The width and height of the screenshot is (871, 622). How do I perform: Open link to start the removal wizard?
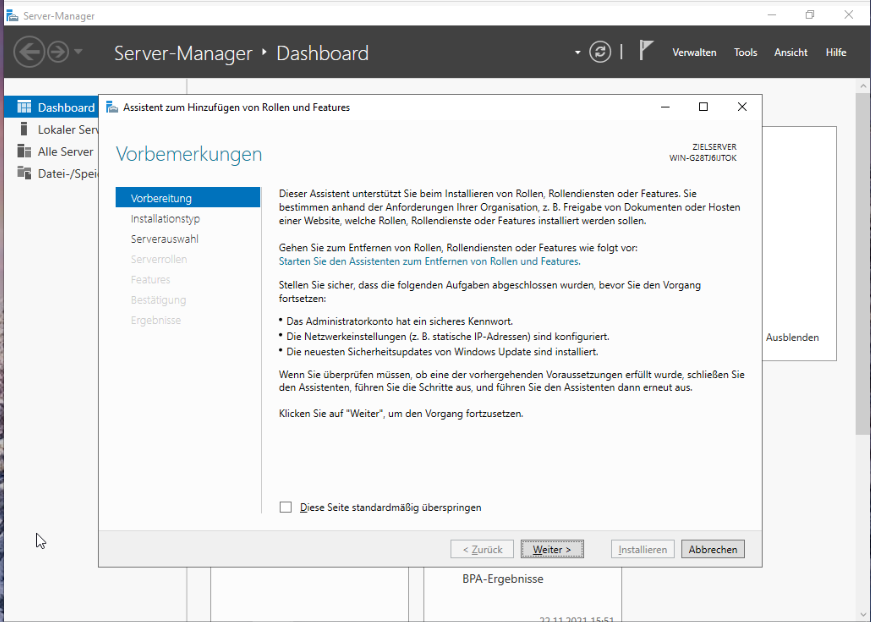click(x=429, y=261)
